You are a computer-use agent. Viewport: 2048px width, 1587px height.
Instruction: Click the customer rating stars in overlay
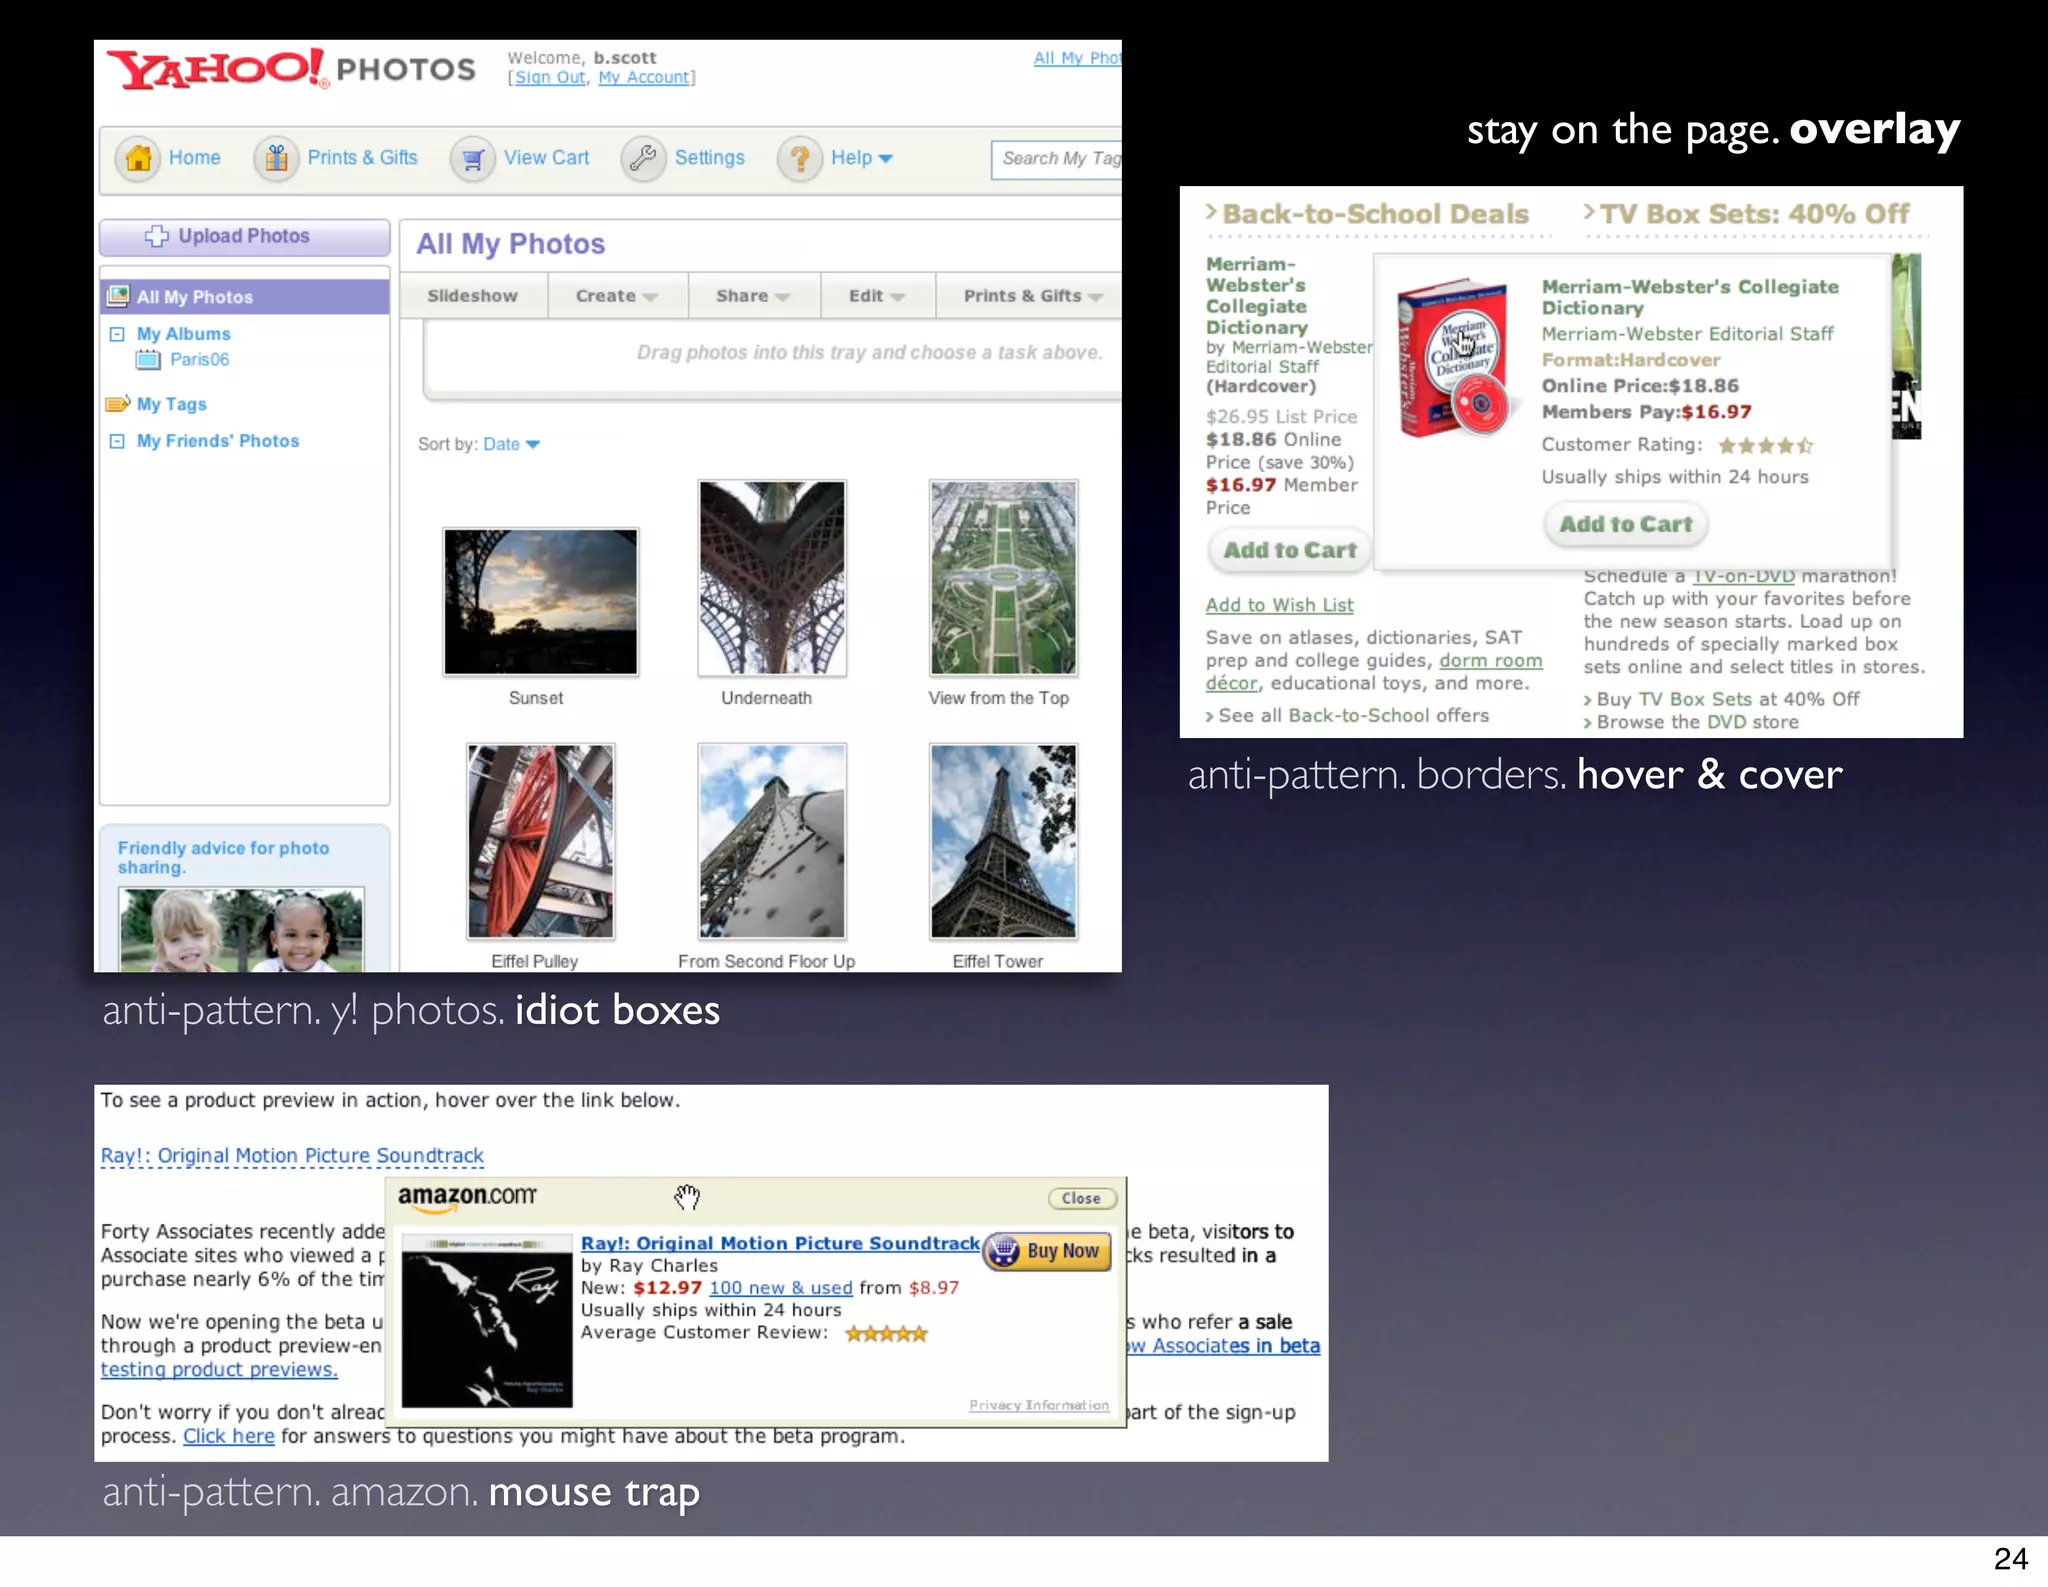pos(1765,446)
